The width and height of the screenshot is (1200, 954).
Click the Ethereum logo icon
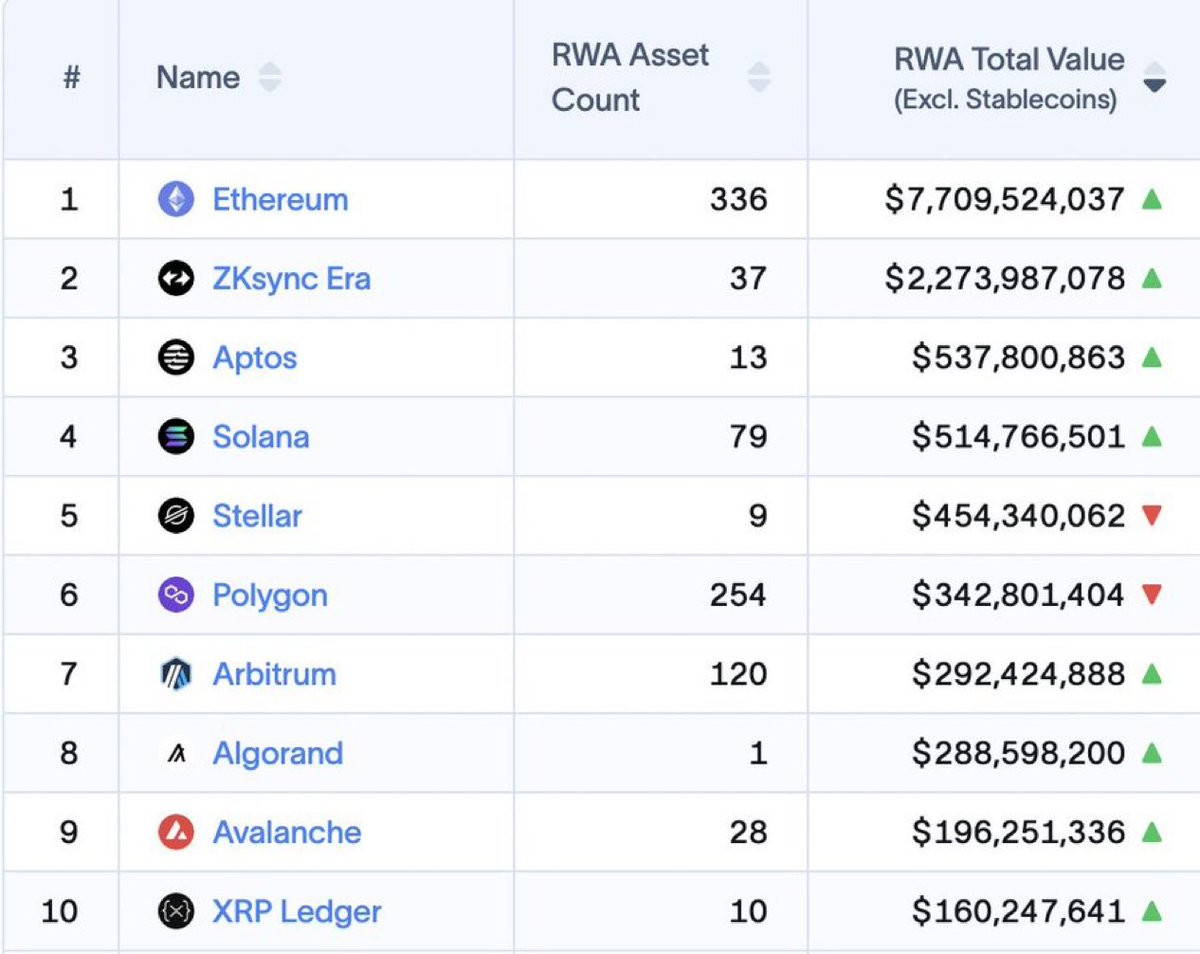point(176,200)
